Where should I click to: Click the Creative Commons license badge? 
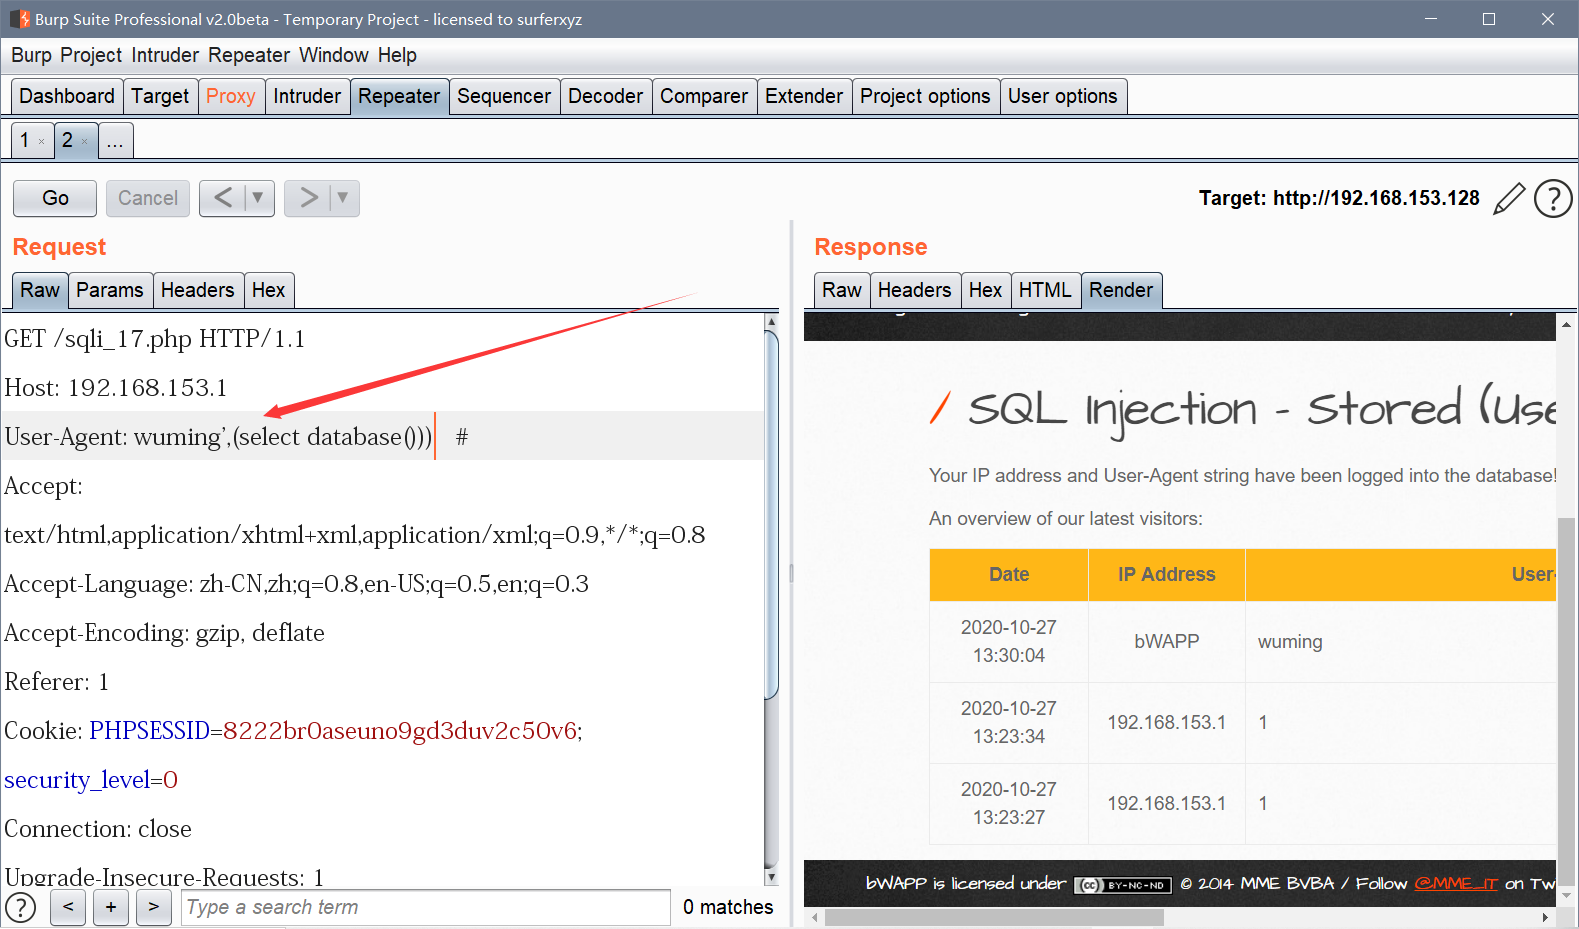(1122, 885)
